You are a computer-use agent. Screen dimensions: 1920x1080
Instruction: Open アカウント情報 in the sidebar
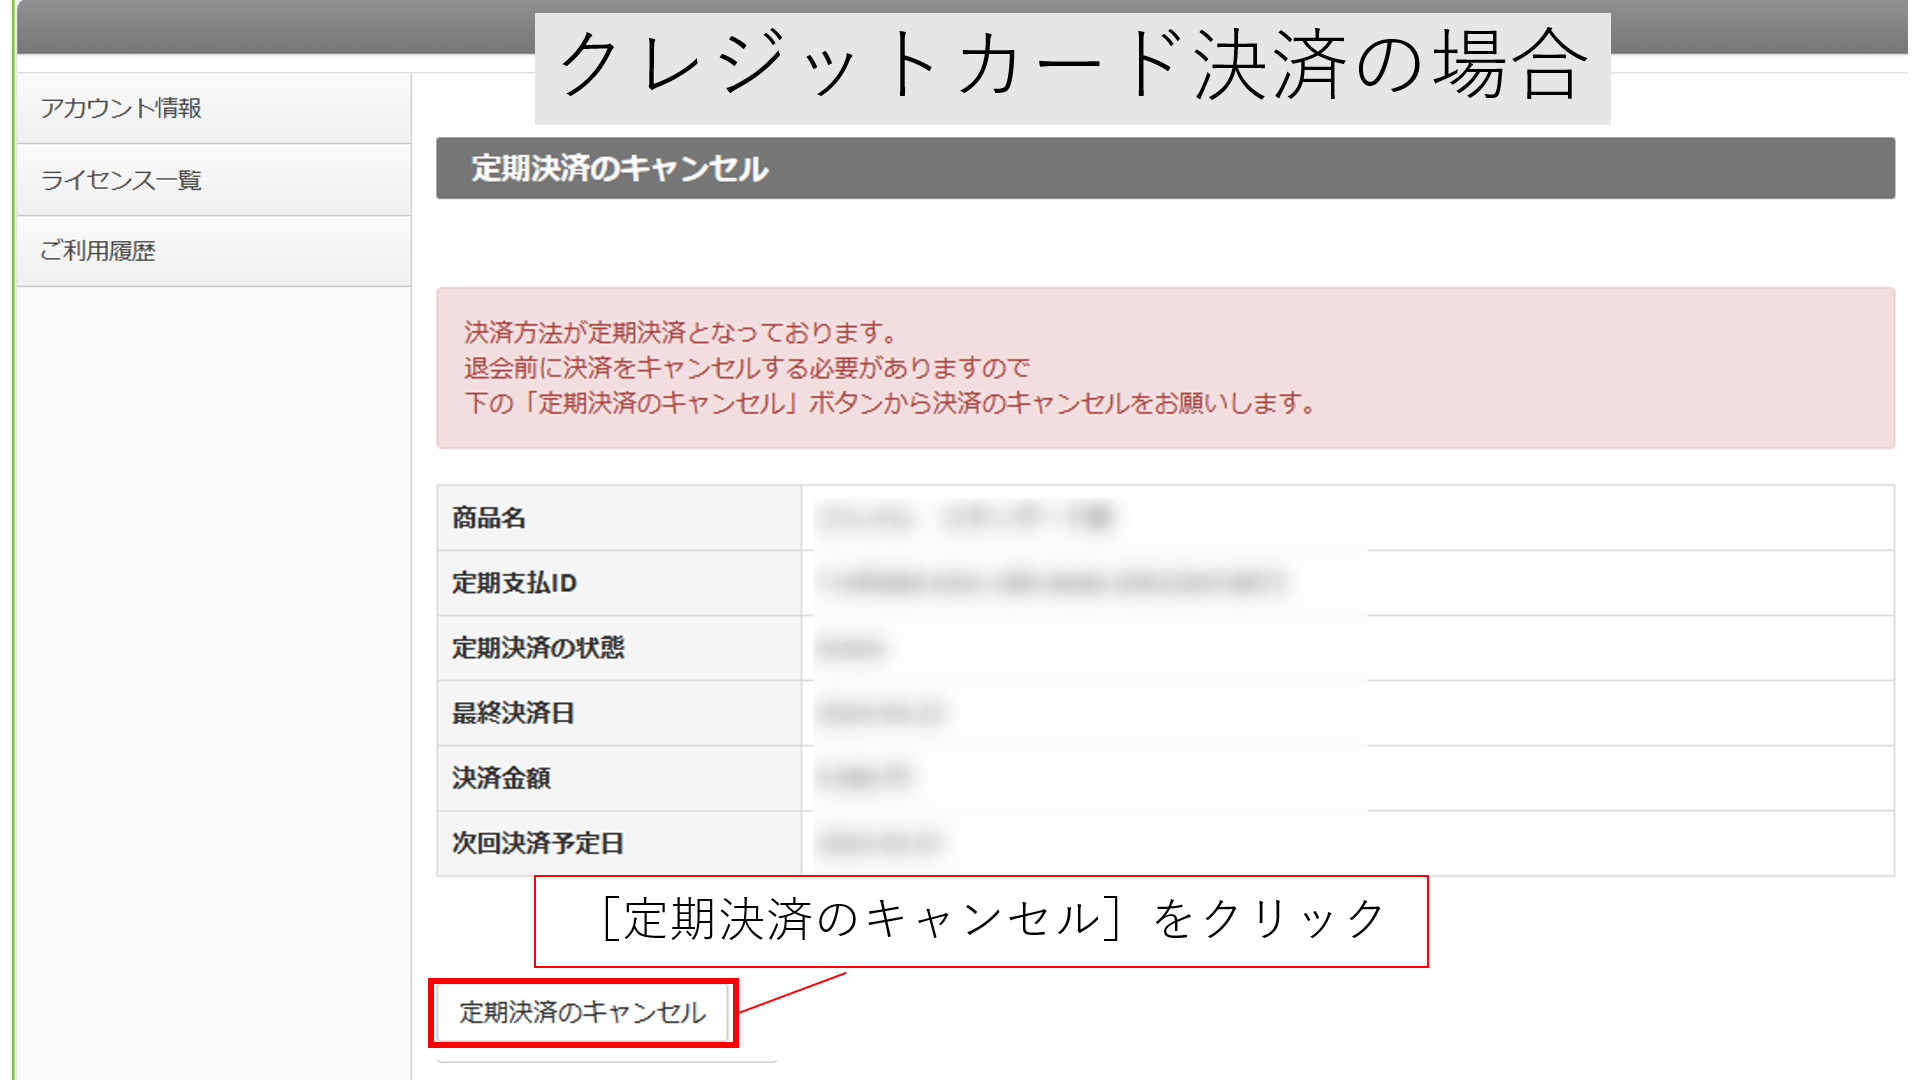[121, 108]
